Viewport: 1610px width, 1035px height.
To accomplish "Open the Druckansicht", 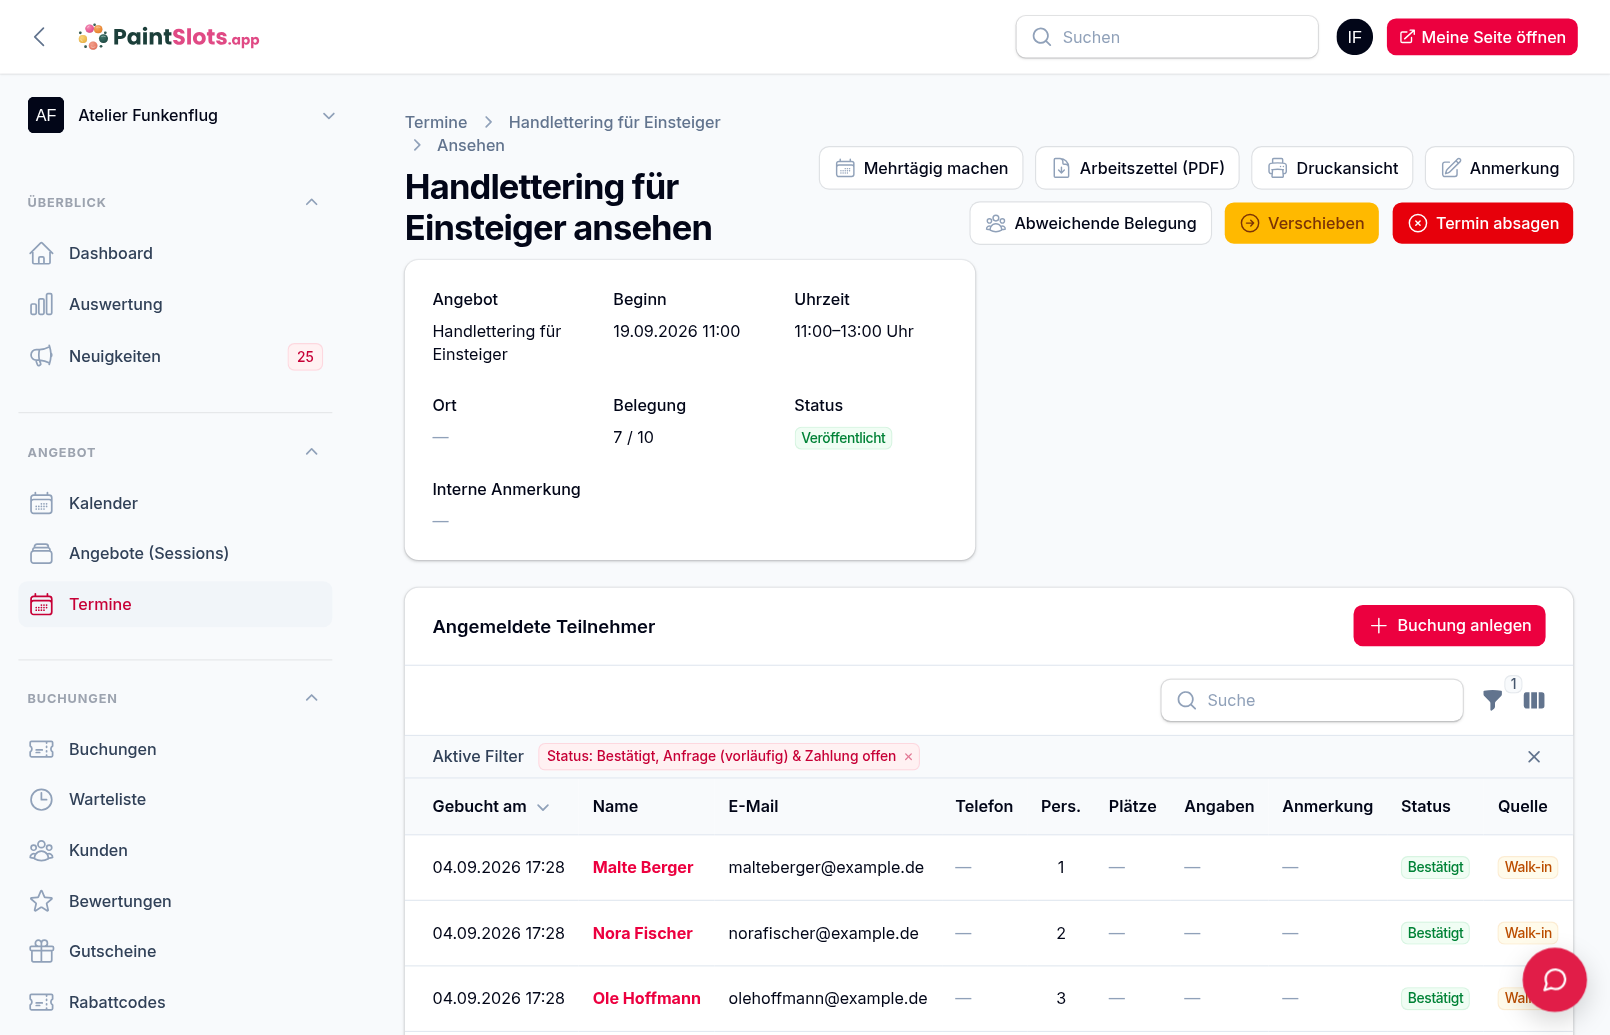I will (x=1332, y=168).
